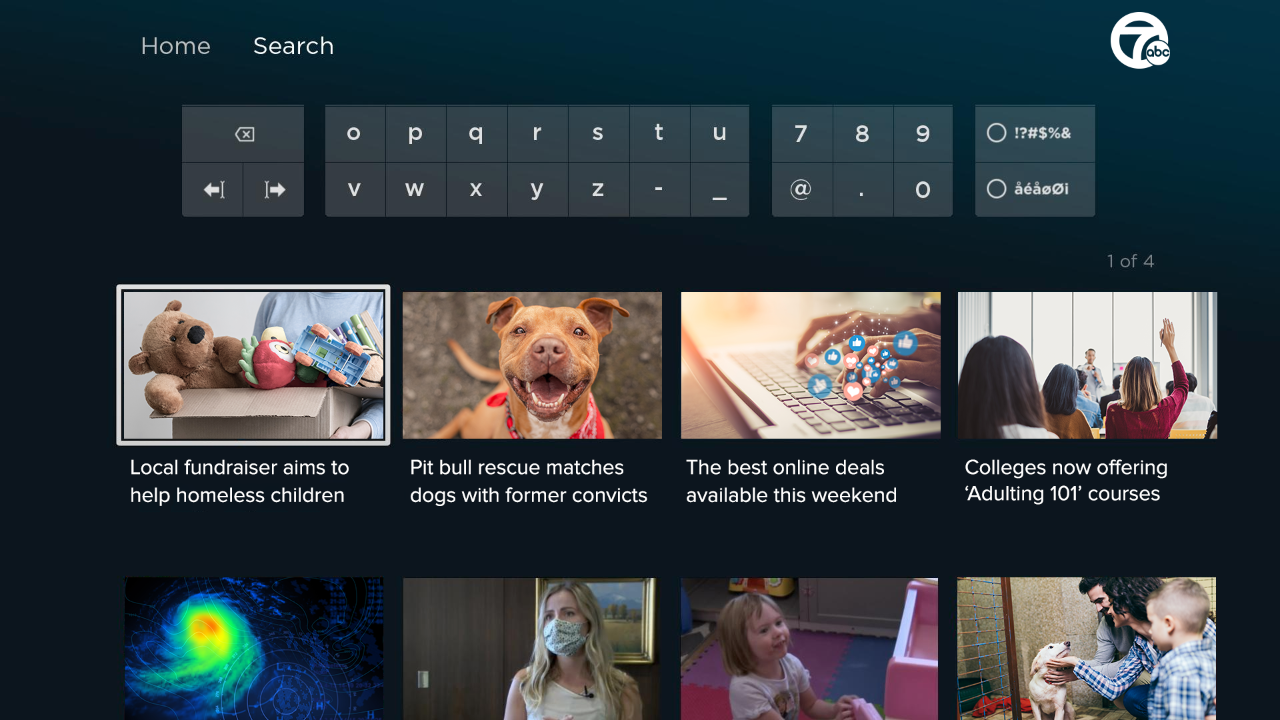The image size is (1280, 720).
Task: Select the accented characters radio option
Action: [1035, 189]
